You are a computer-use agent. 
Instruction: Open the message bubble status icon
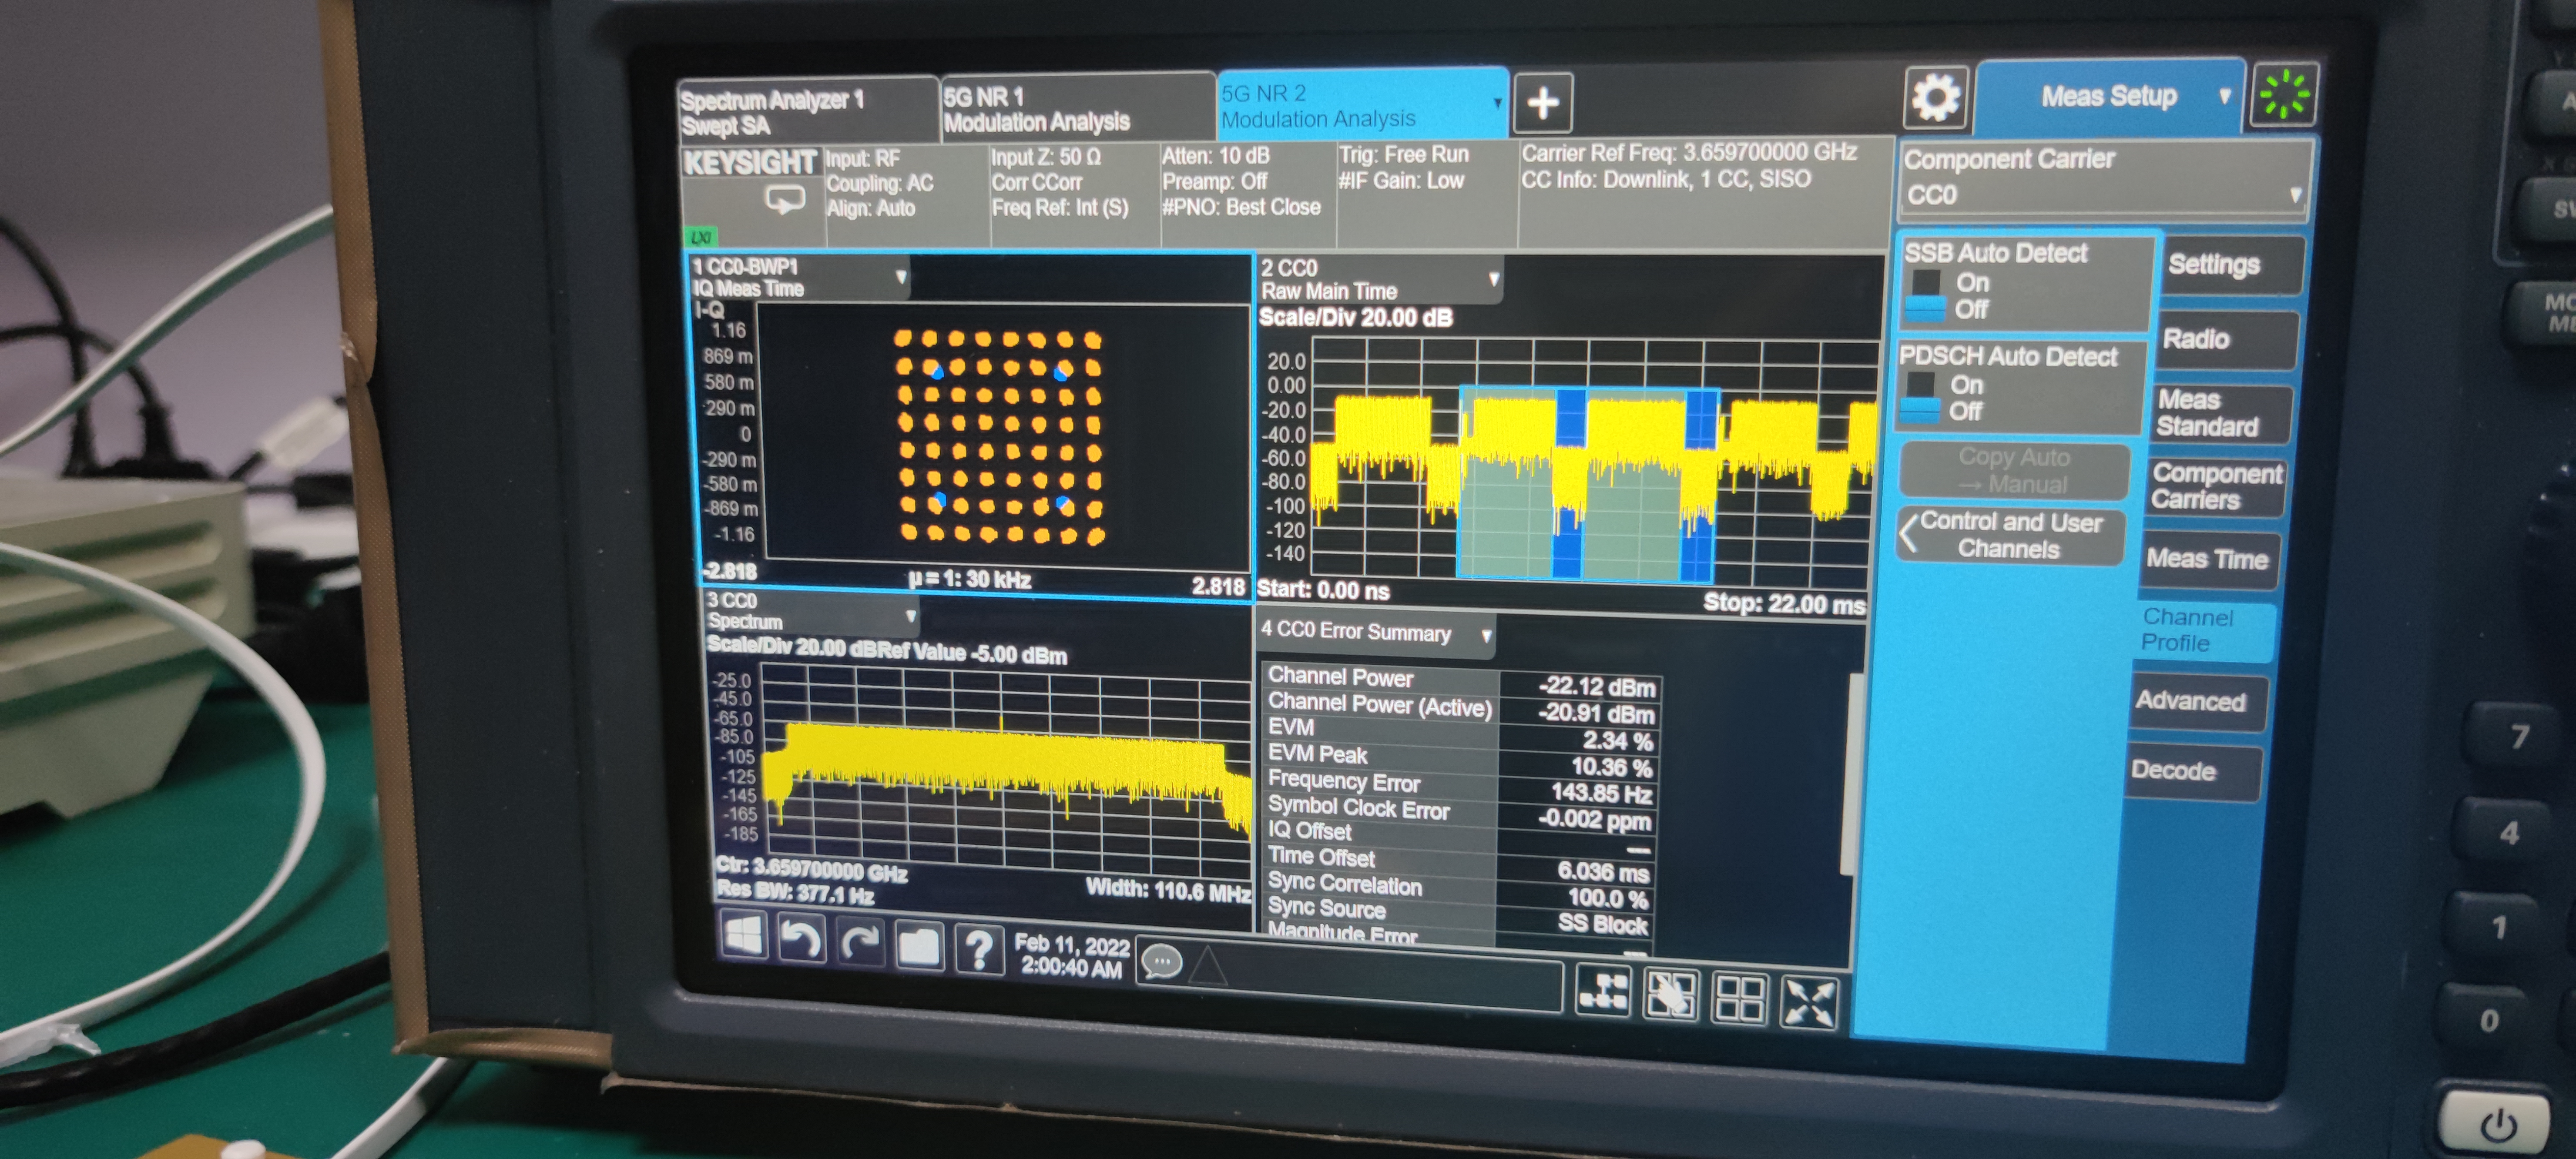click(x=1162, y=961)
